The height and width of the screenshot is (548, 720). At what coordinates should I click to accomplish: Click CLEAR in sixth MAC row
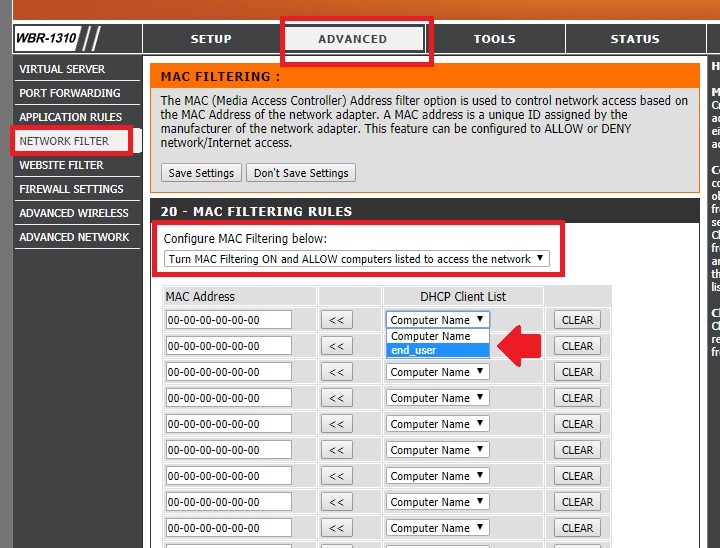click(577, 450)
